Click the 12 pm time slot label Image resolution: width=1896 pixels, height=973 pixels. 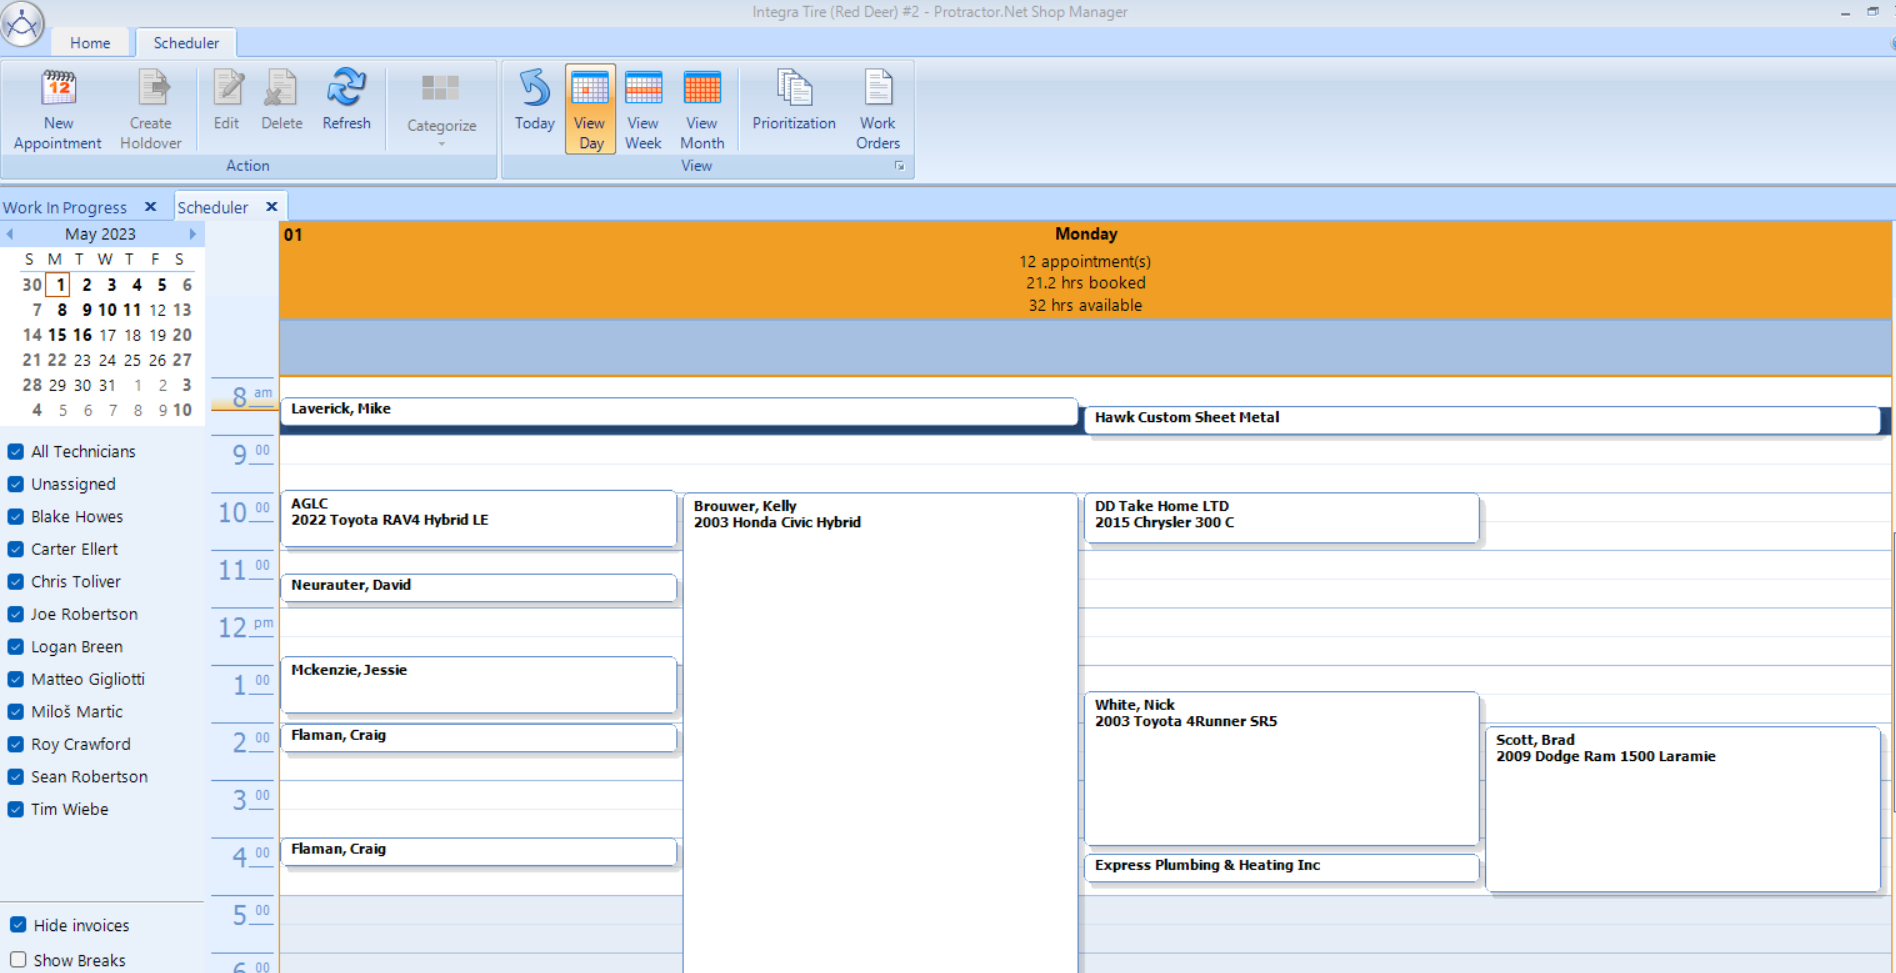[244, 627]
